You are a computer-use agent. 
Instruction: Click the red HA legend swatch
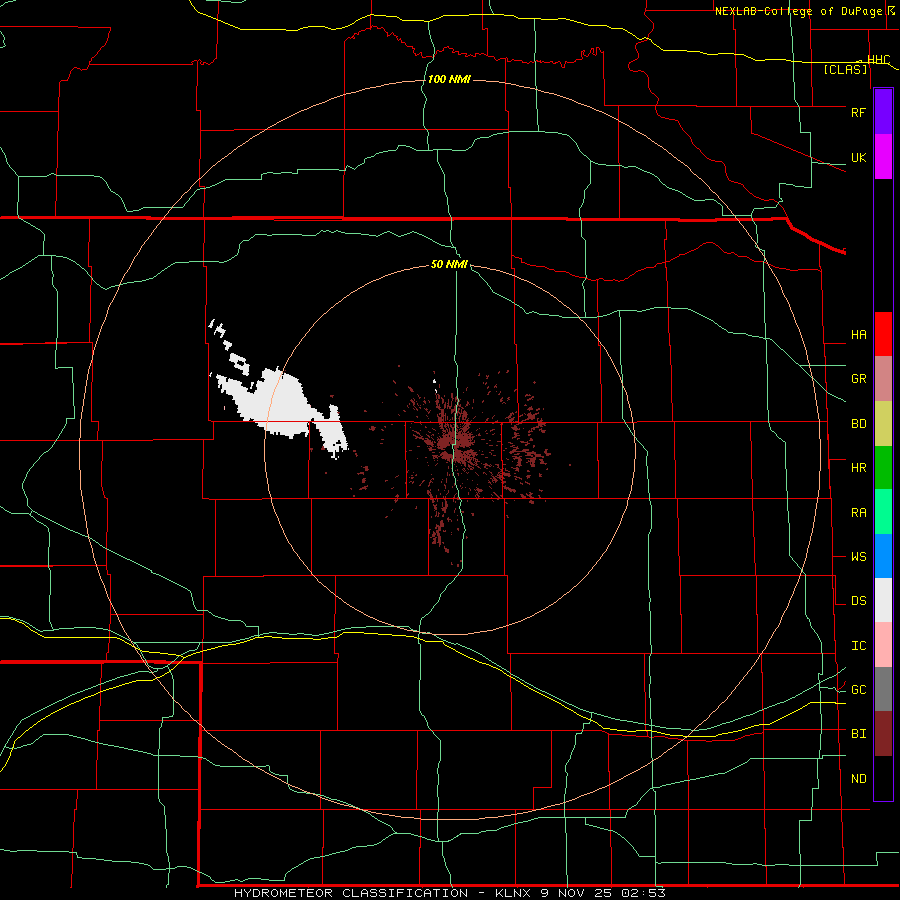point(883,334)
